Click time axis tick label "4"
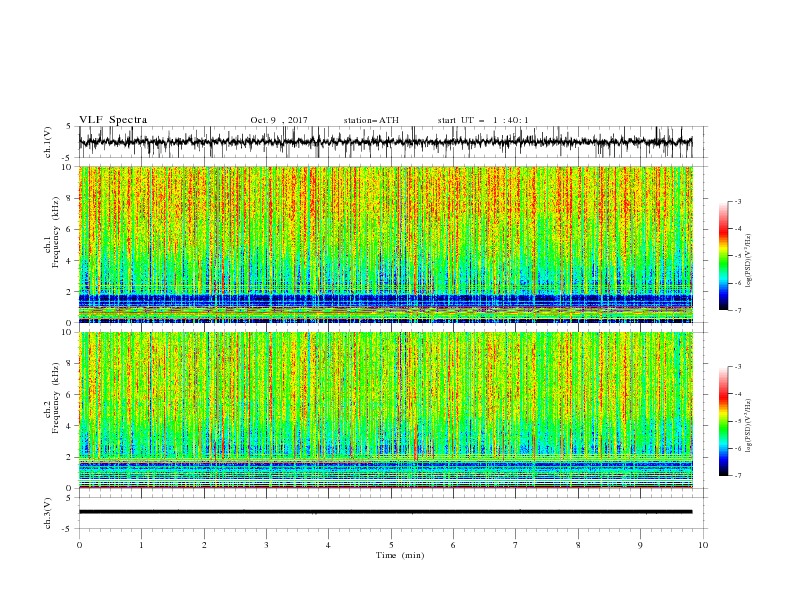Viewport: 792px width, 612px height. [329, 545]
